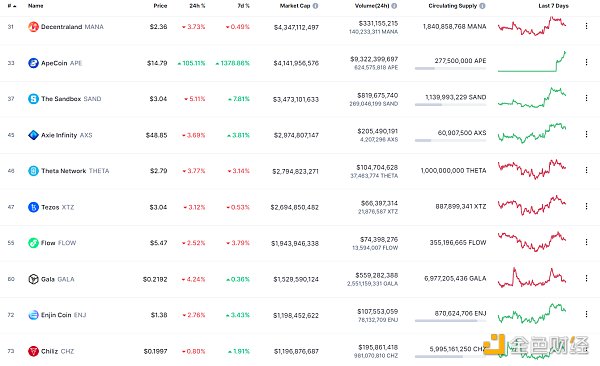Viewport: 600px width, 366px height.
Task: Click the Decentraland MANA coin logo
Action: point(33,27)
